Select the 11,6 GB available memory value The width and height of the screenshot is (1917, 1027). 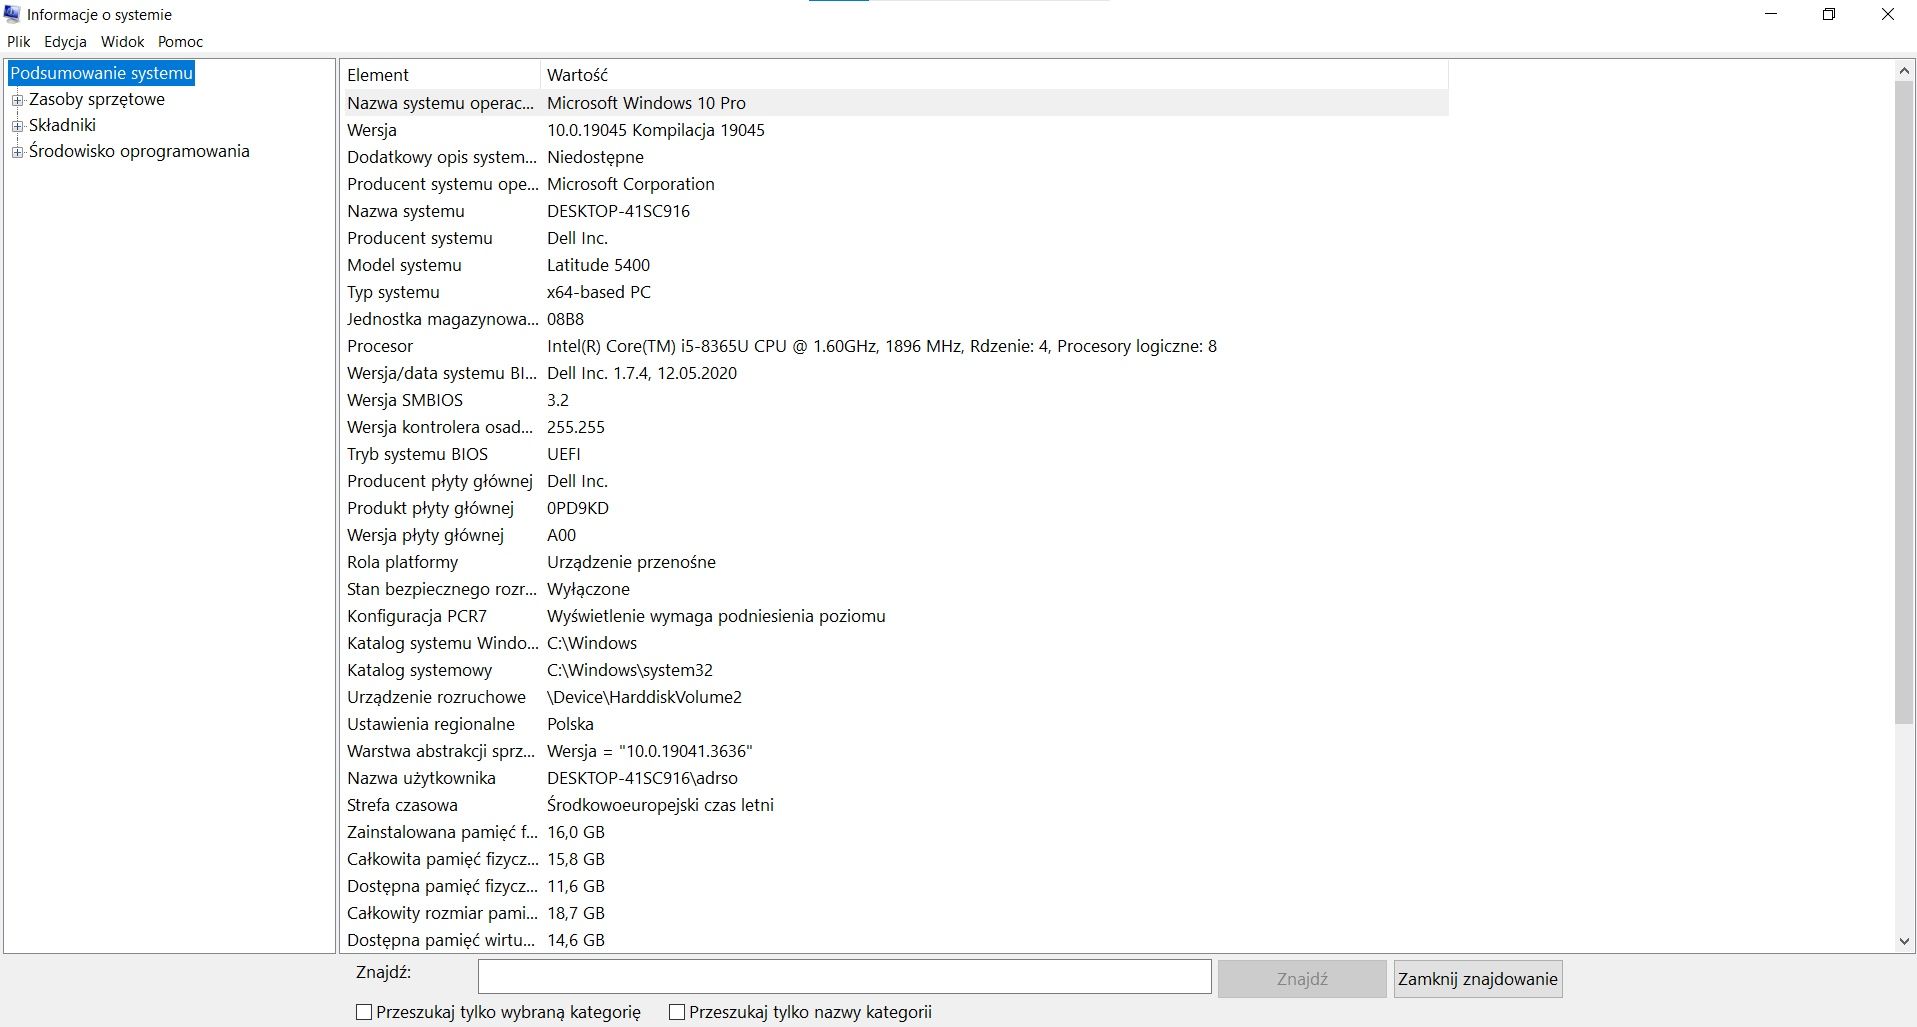coord(576,886)
